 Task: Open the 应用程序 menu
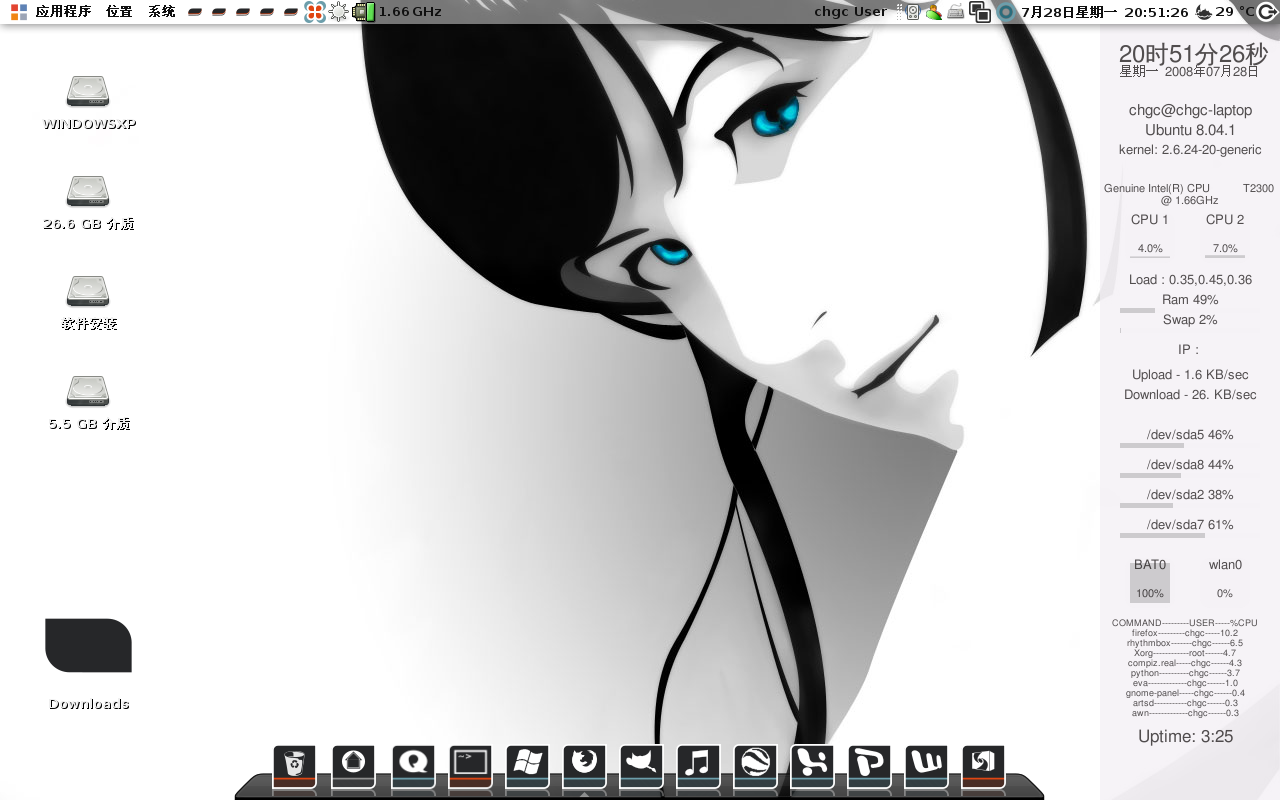click(x=63, y=12)
